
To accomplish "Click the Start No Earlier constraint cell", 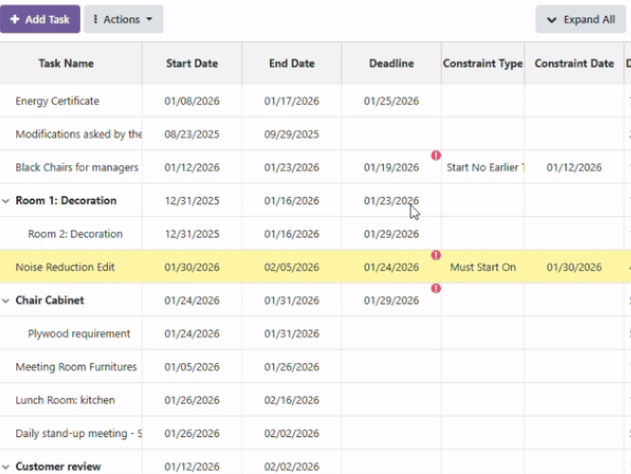I will point(483,168).
